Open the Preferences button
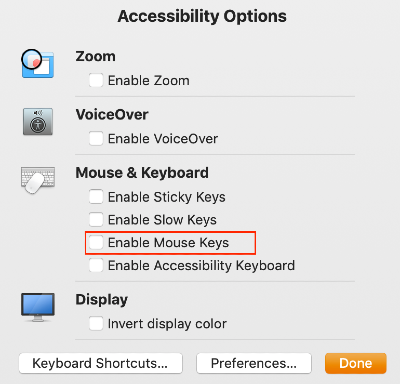The image size is (400, 384). [254, 363]
